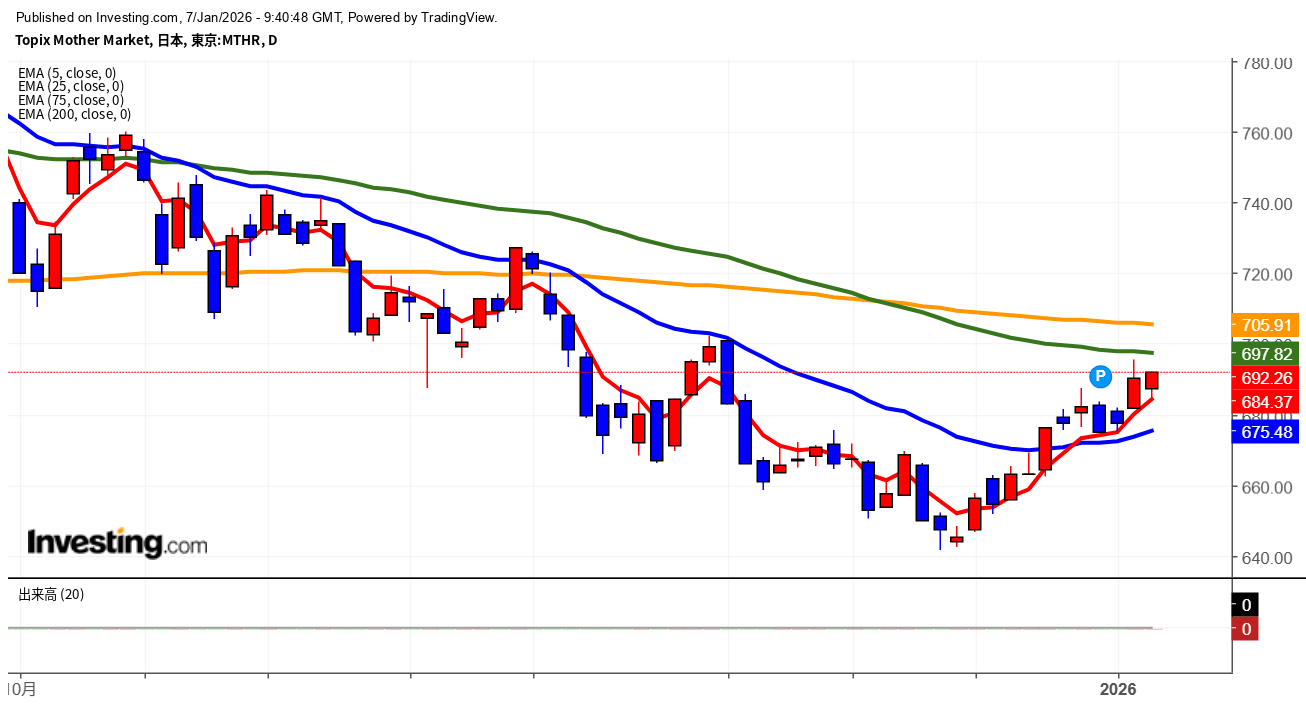The image size is (1306, 706).
Task: Click the 640.00 price axis label
Action: (1268, 558)
